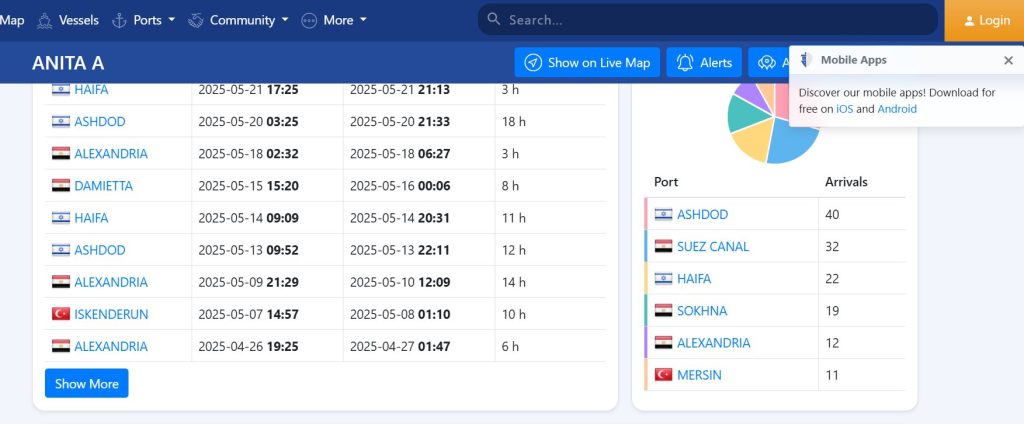
Task: Click the Vessels ship icon in navbar
Action: [44, 20]
